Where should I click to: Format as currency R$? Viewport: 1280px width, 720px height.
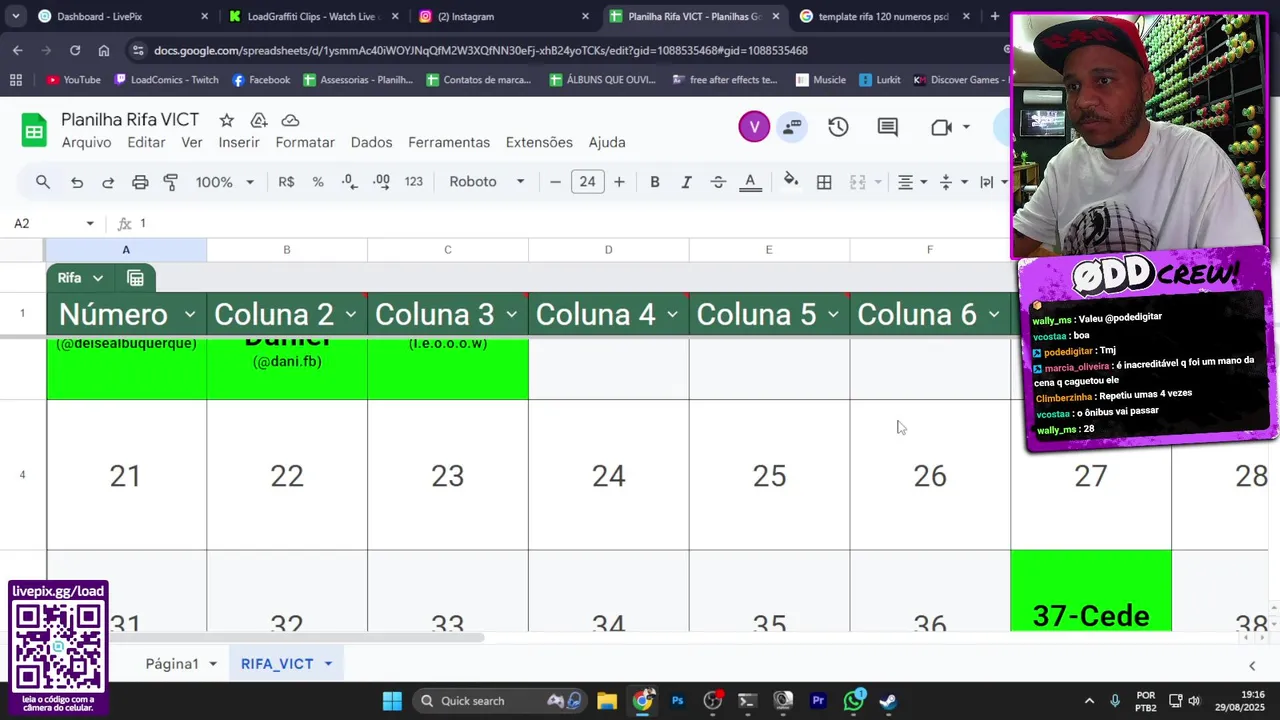point(286,182)
